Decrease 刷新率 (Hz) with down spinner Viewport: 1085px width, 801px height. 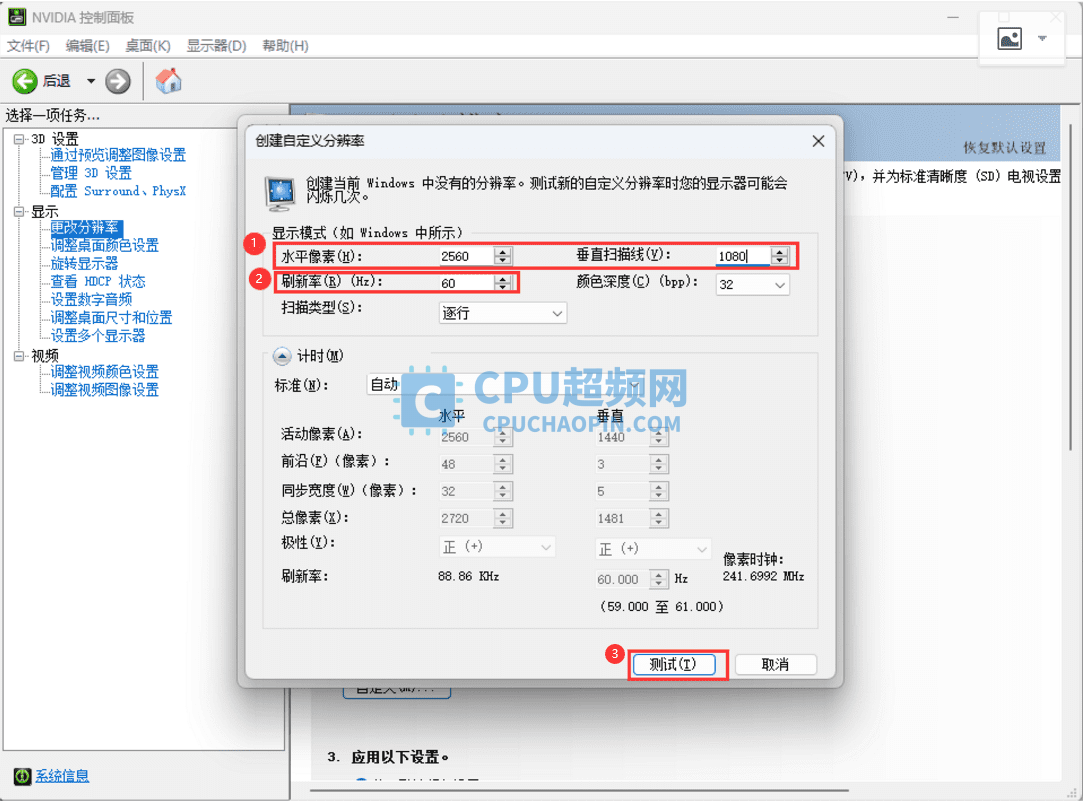pos(503,288)
